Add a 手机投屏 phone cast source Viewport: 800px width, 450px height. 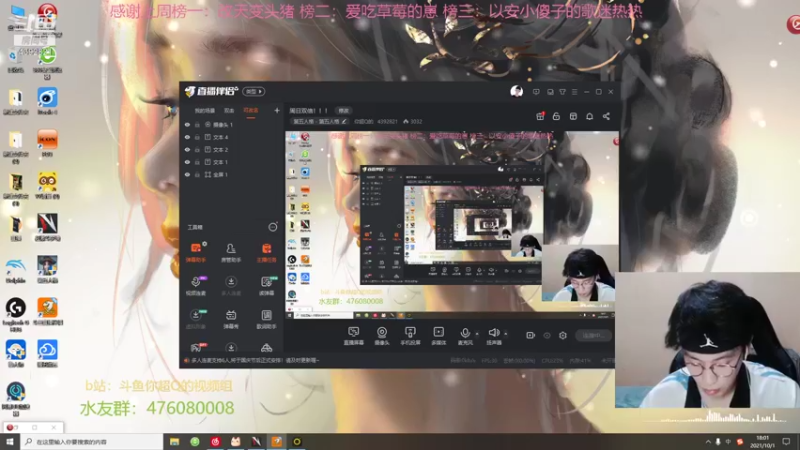tap(410, 336)
